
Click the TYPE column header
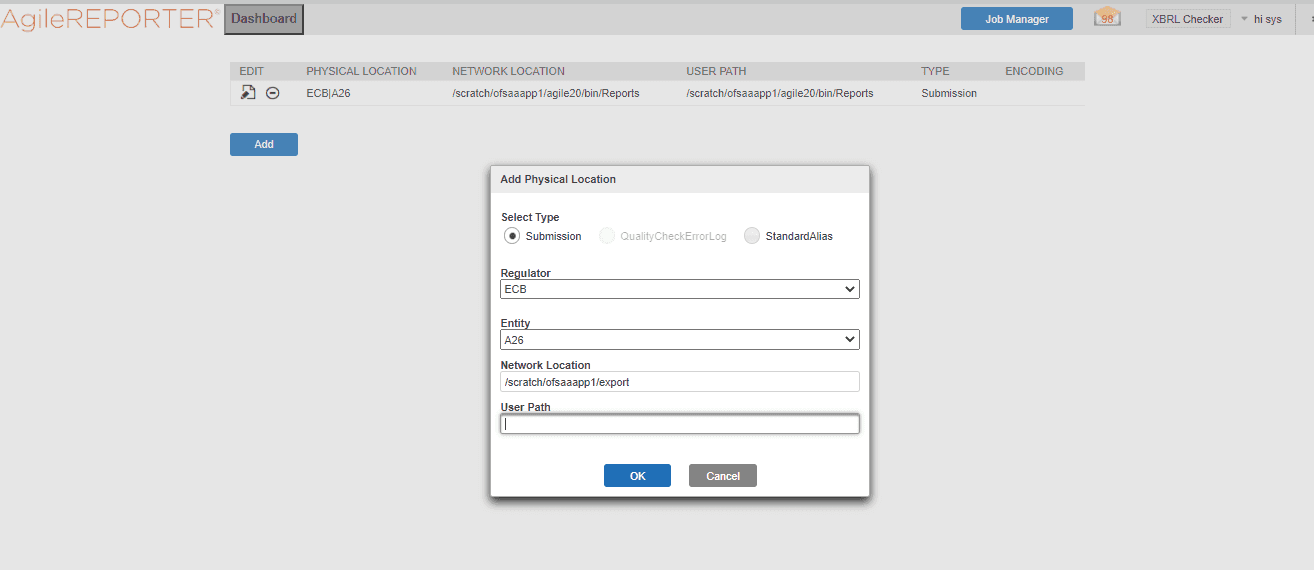[935, 71]
